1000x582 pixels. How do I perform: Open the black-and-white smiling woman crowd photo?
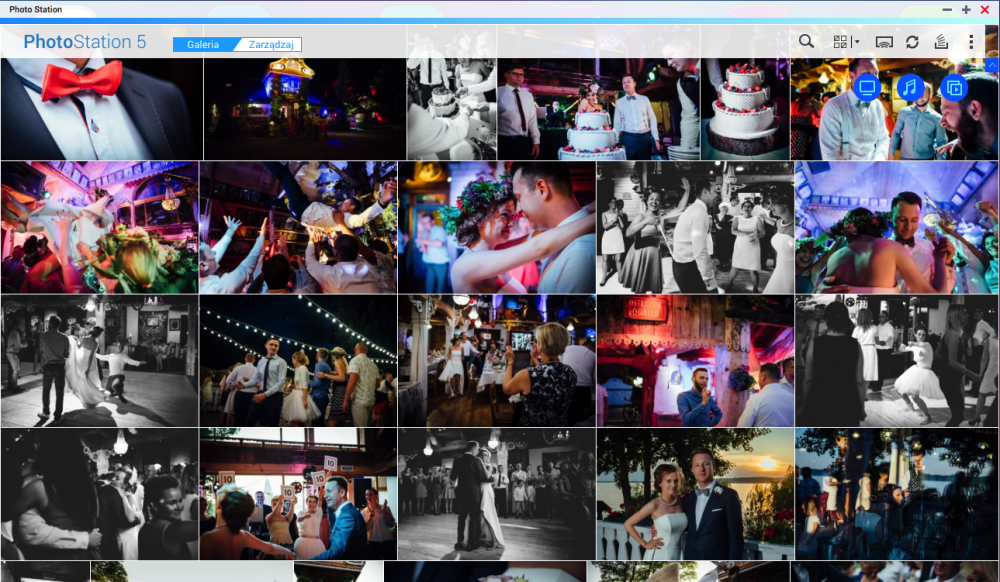pyautogui.click(x=99, y=494)
